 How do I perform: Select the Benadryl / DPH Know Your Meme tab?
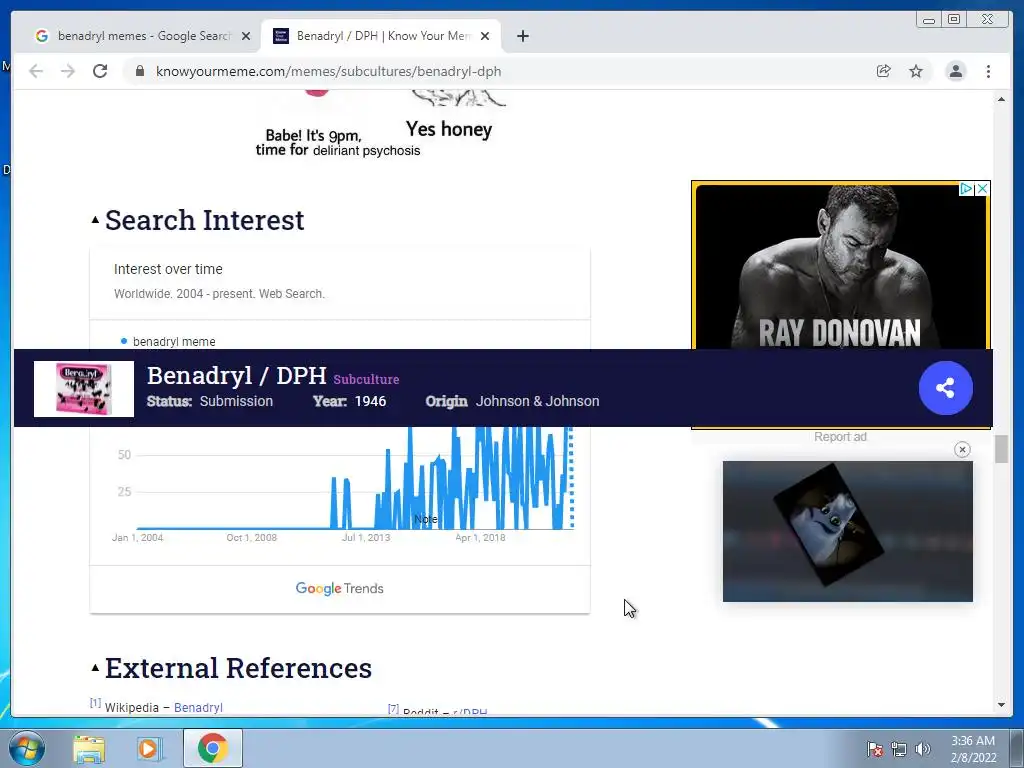coord(381,36)
